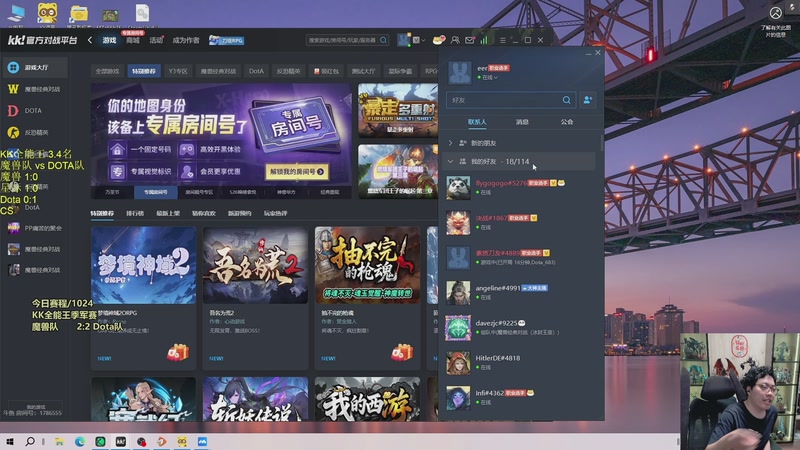Switch to the 最新上架 list tab

(x=168, y=213)
